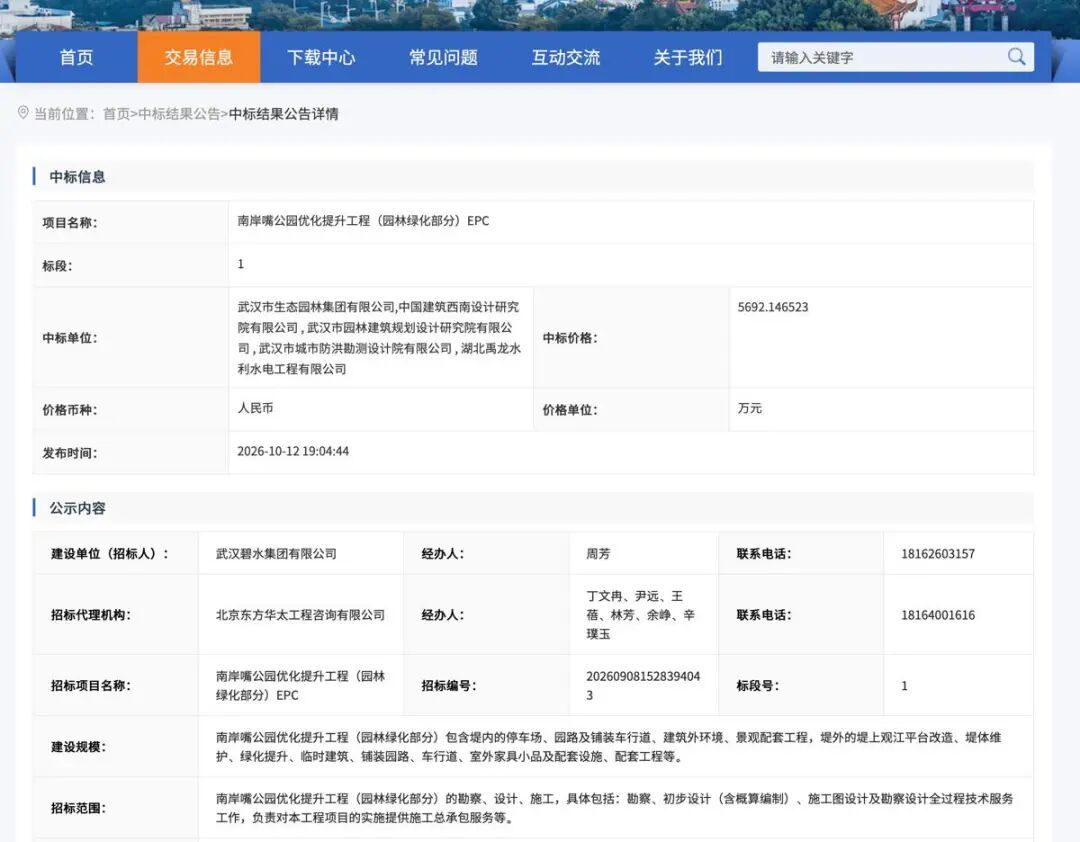1080x842 pixels.
Task: Select bid number 202609081528394043
Action: (643, 686)
